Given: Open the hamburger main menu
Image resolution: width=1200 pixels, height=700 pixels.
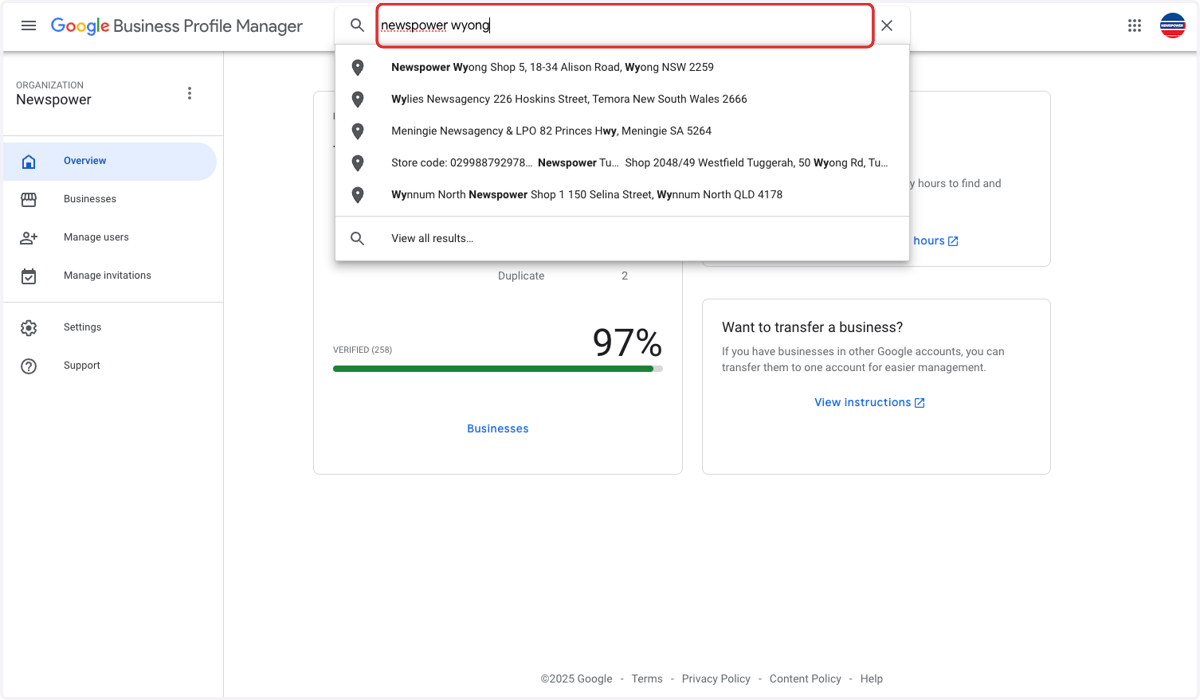Looking at the screenshot, I should [x=29, y=26].
